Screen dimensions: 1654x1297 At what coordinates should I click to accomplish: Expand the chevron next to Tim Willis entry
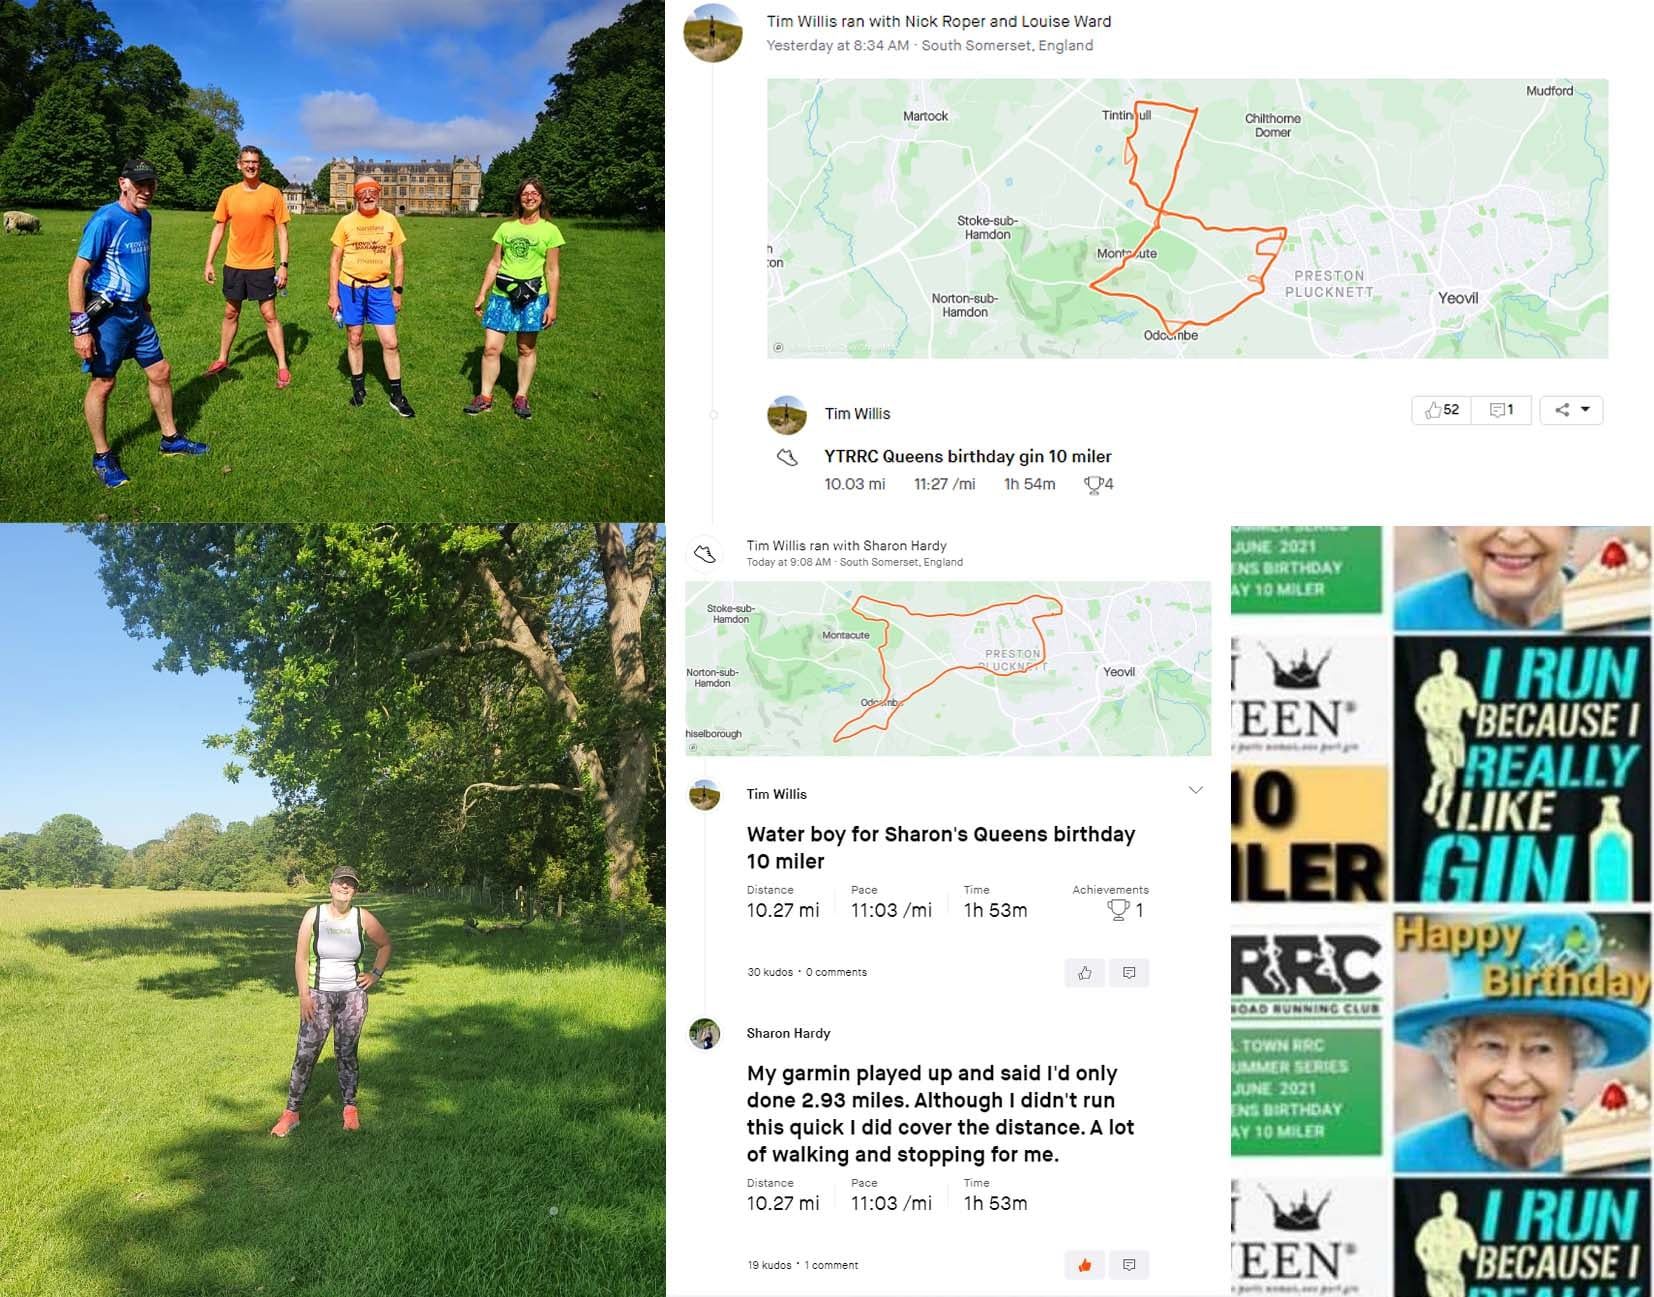pos(1195,790)
